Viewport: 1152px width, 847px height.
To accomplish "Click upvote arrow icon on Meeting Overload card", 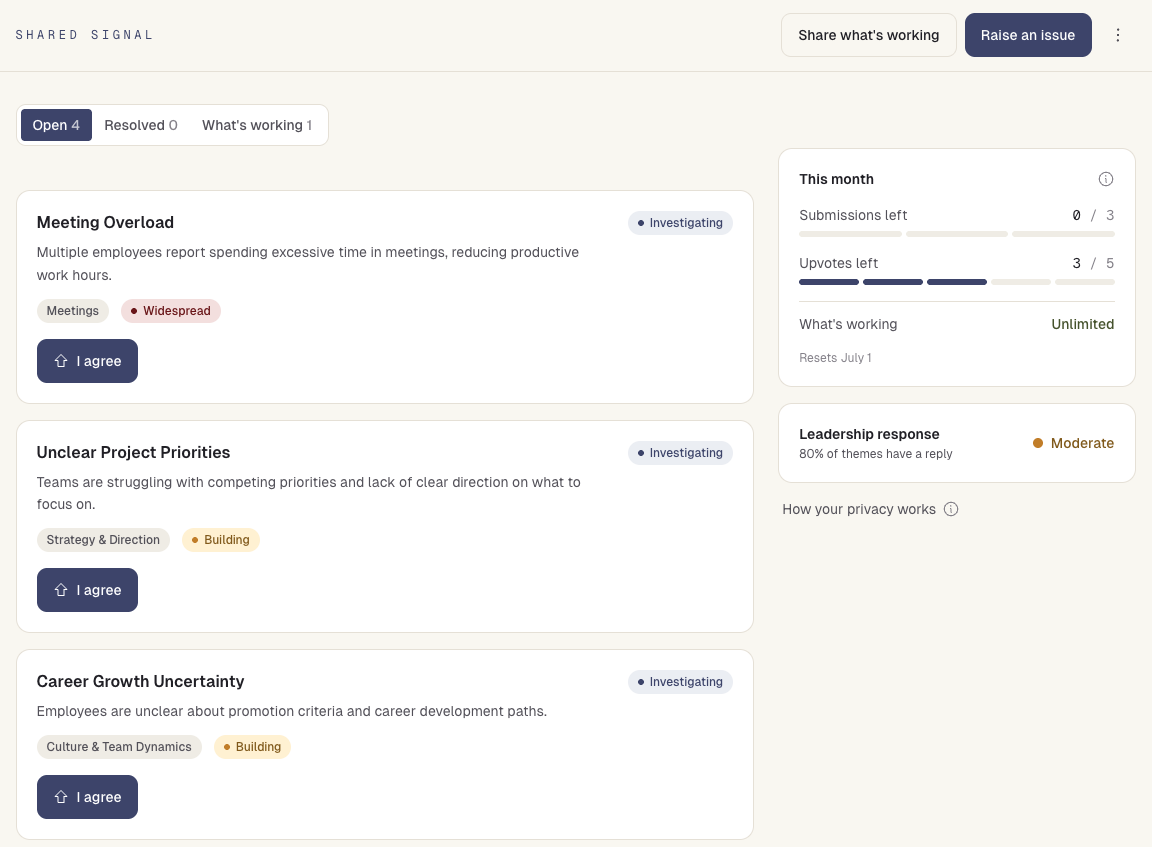I will pos(61,361).
